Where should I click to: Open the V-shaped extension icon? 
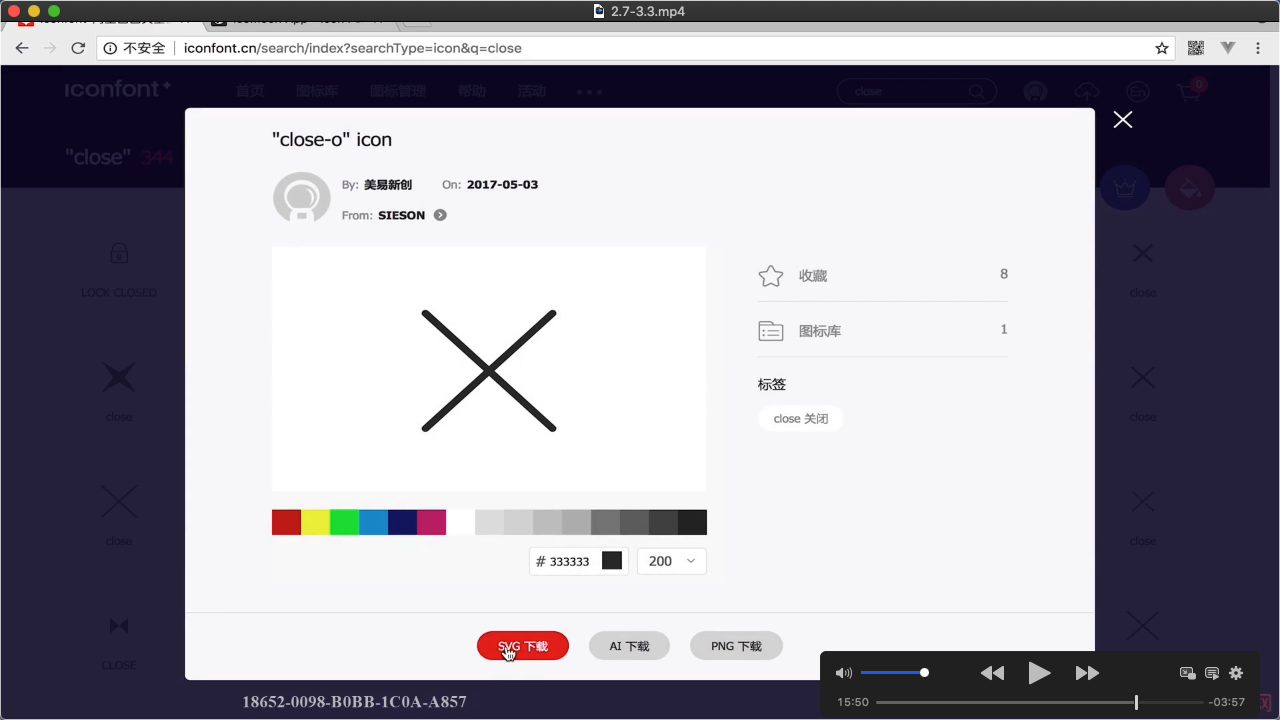(1228, 48)
